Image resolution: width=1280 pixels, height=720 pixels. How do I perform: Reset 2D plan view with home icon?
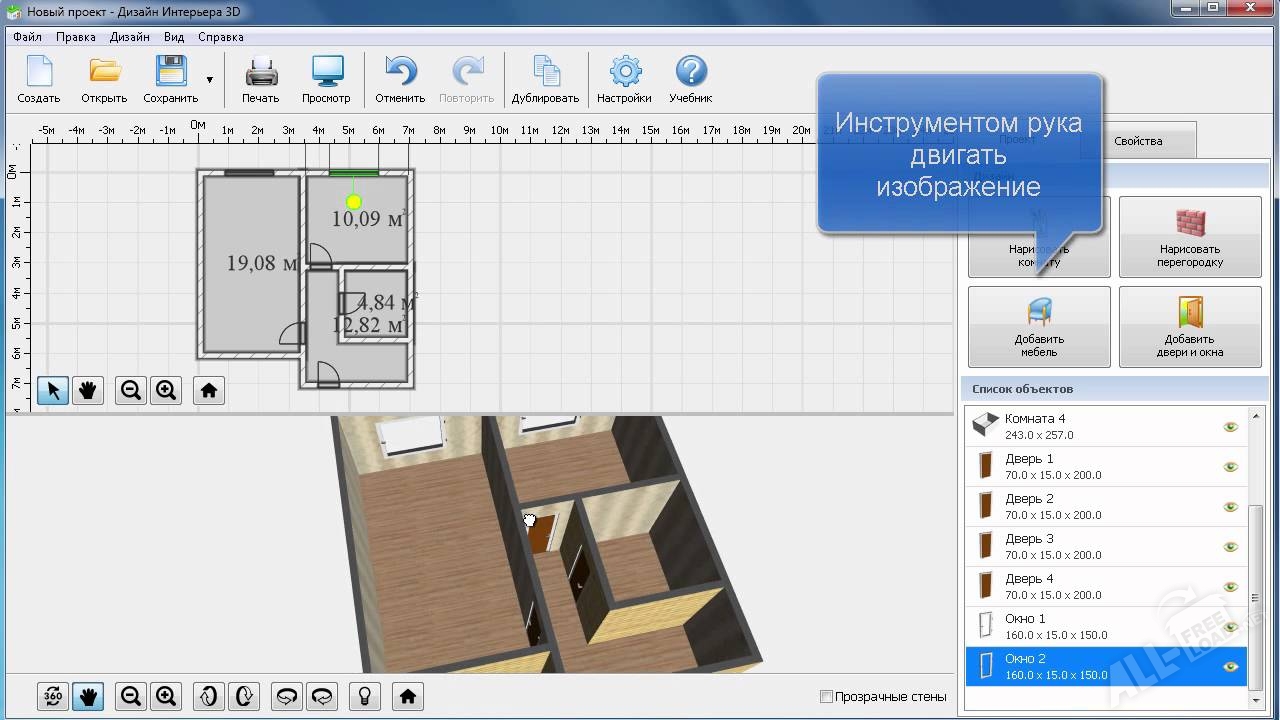209,391
